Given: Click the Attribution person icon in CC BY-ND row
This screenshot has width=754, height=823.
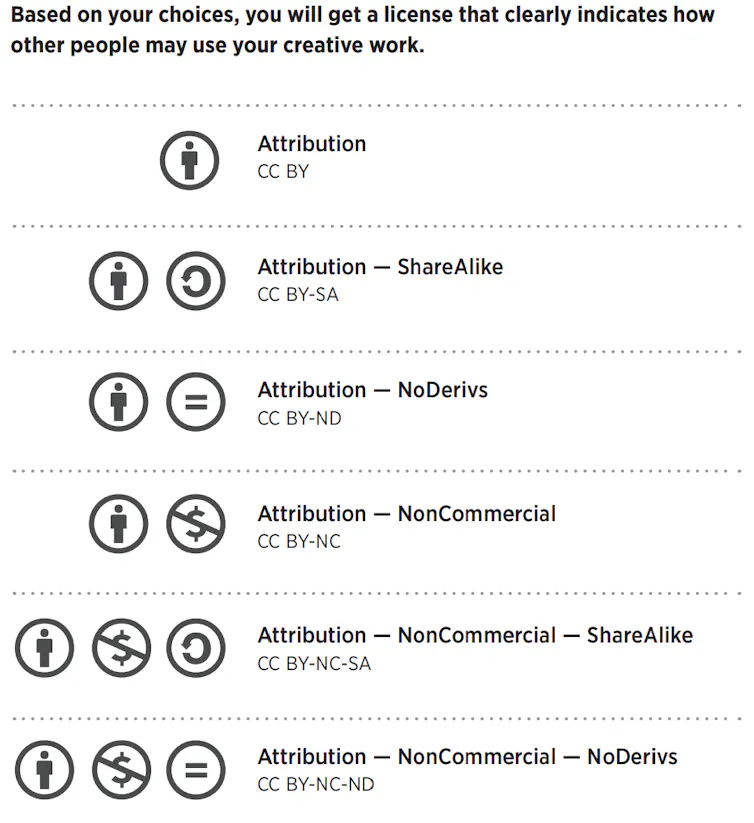Looking at the screenshot, I should 119,404.
